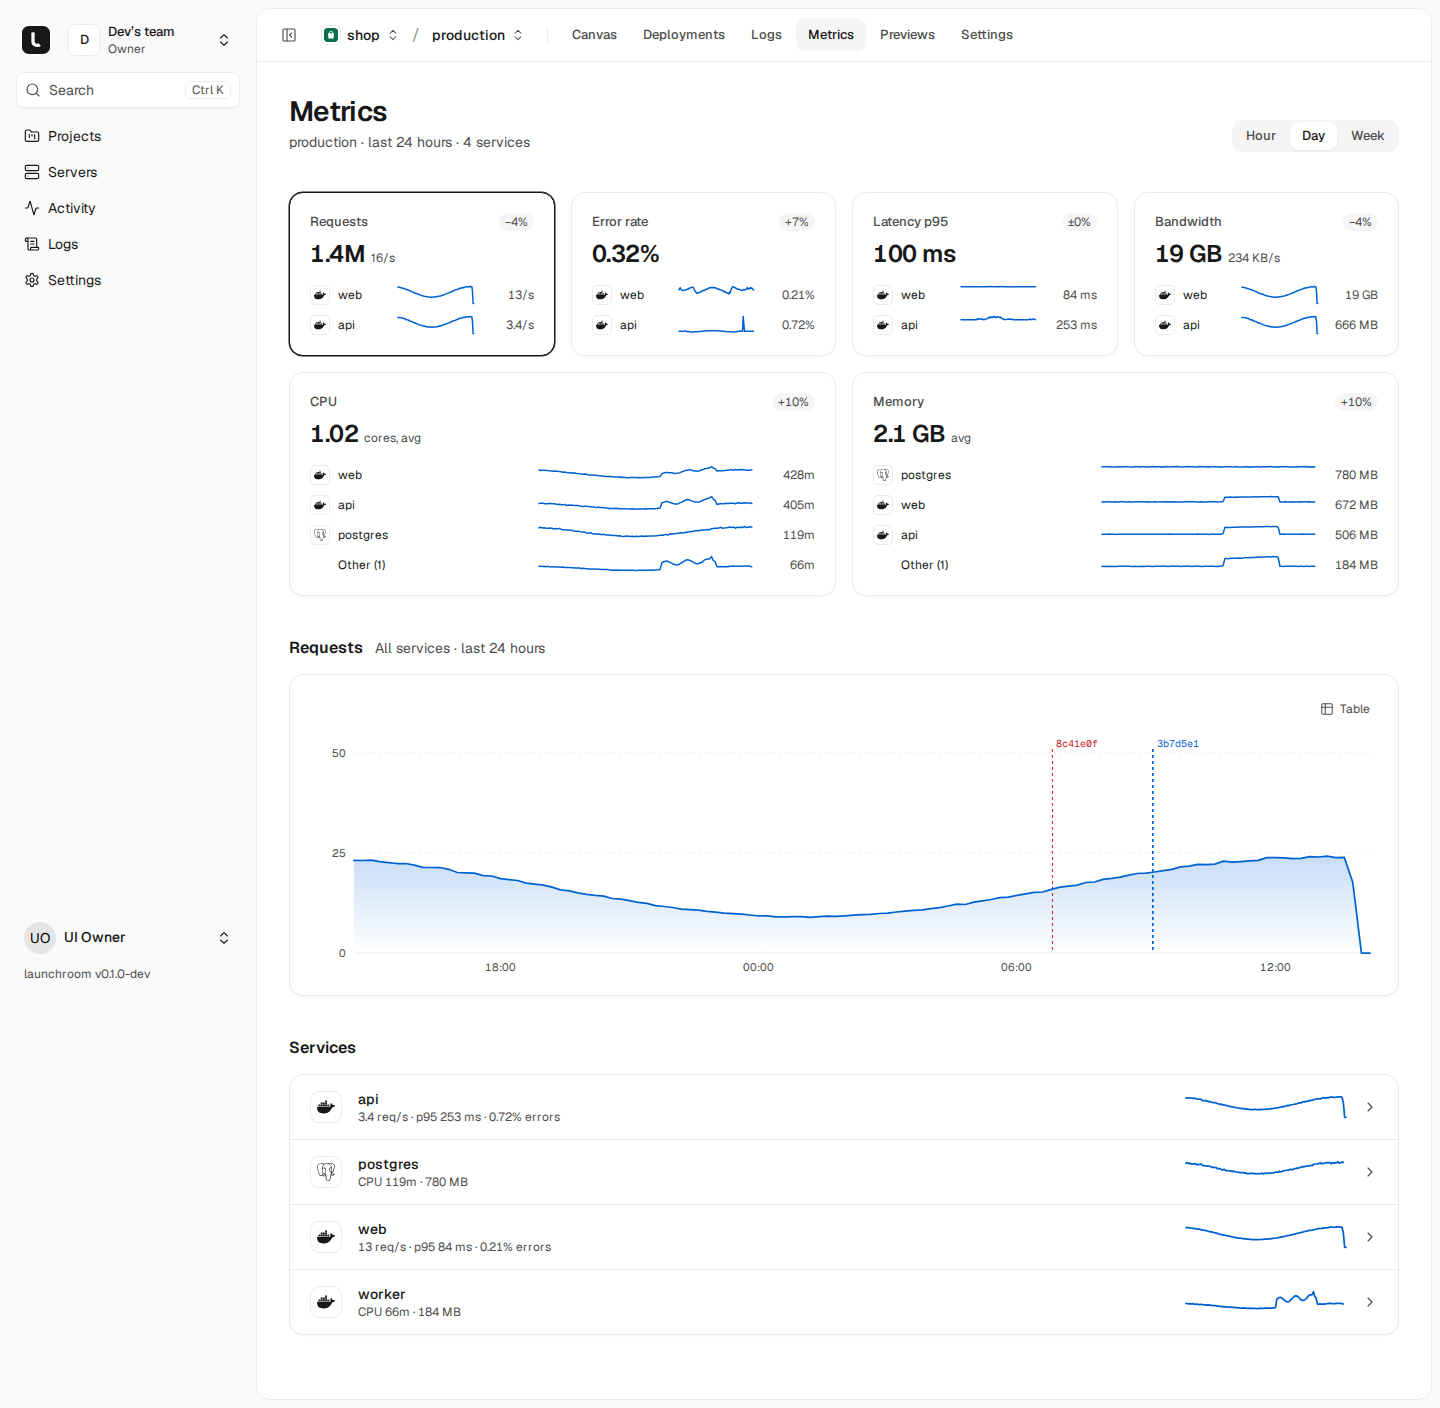Switch to the Deployments tab
Image resolution: width=1440 pixels, height=1408 pixels.
684,35
